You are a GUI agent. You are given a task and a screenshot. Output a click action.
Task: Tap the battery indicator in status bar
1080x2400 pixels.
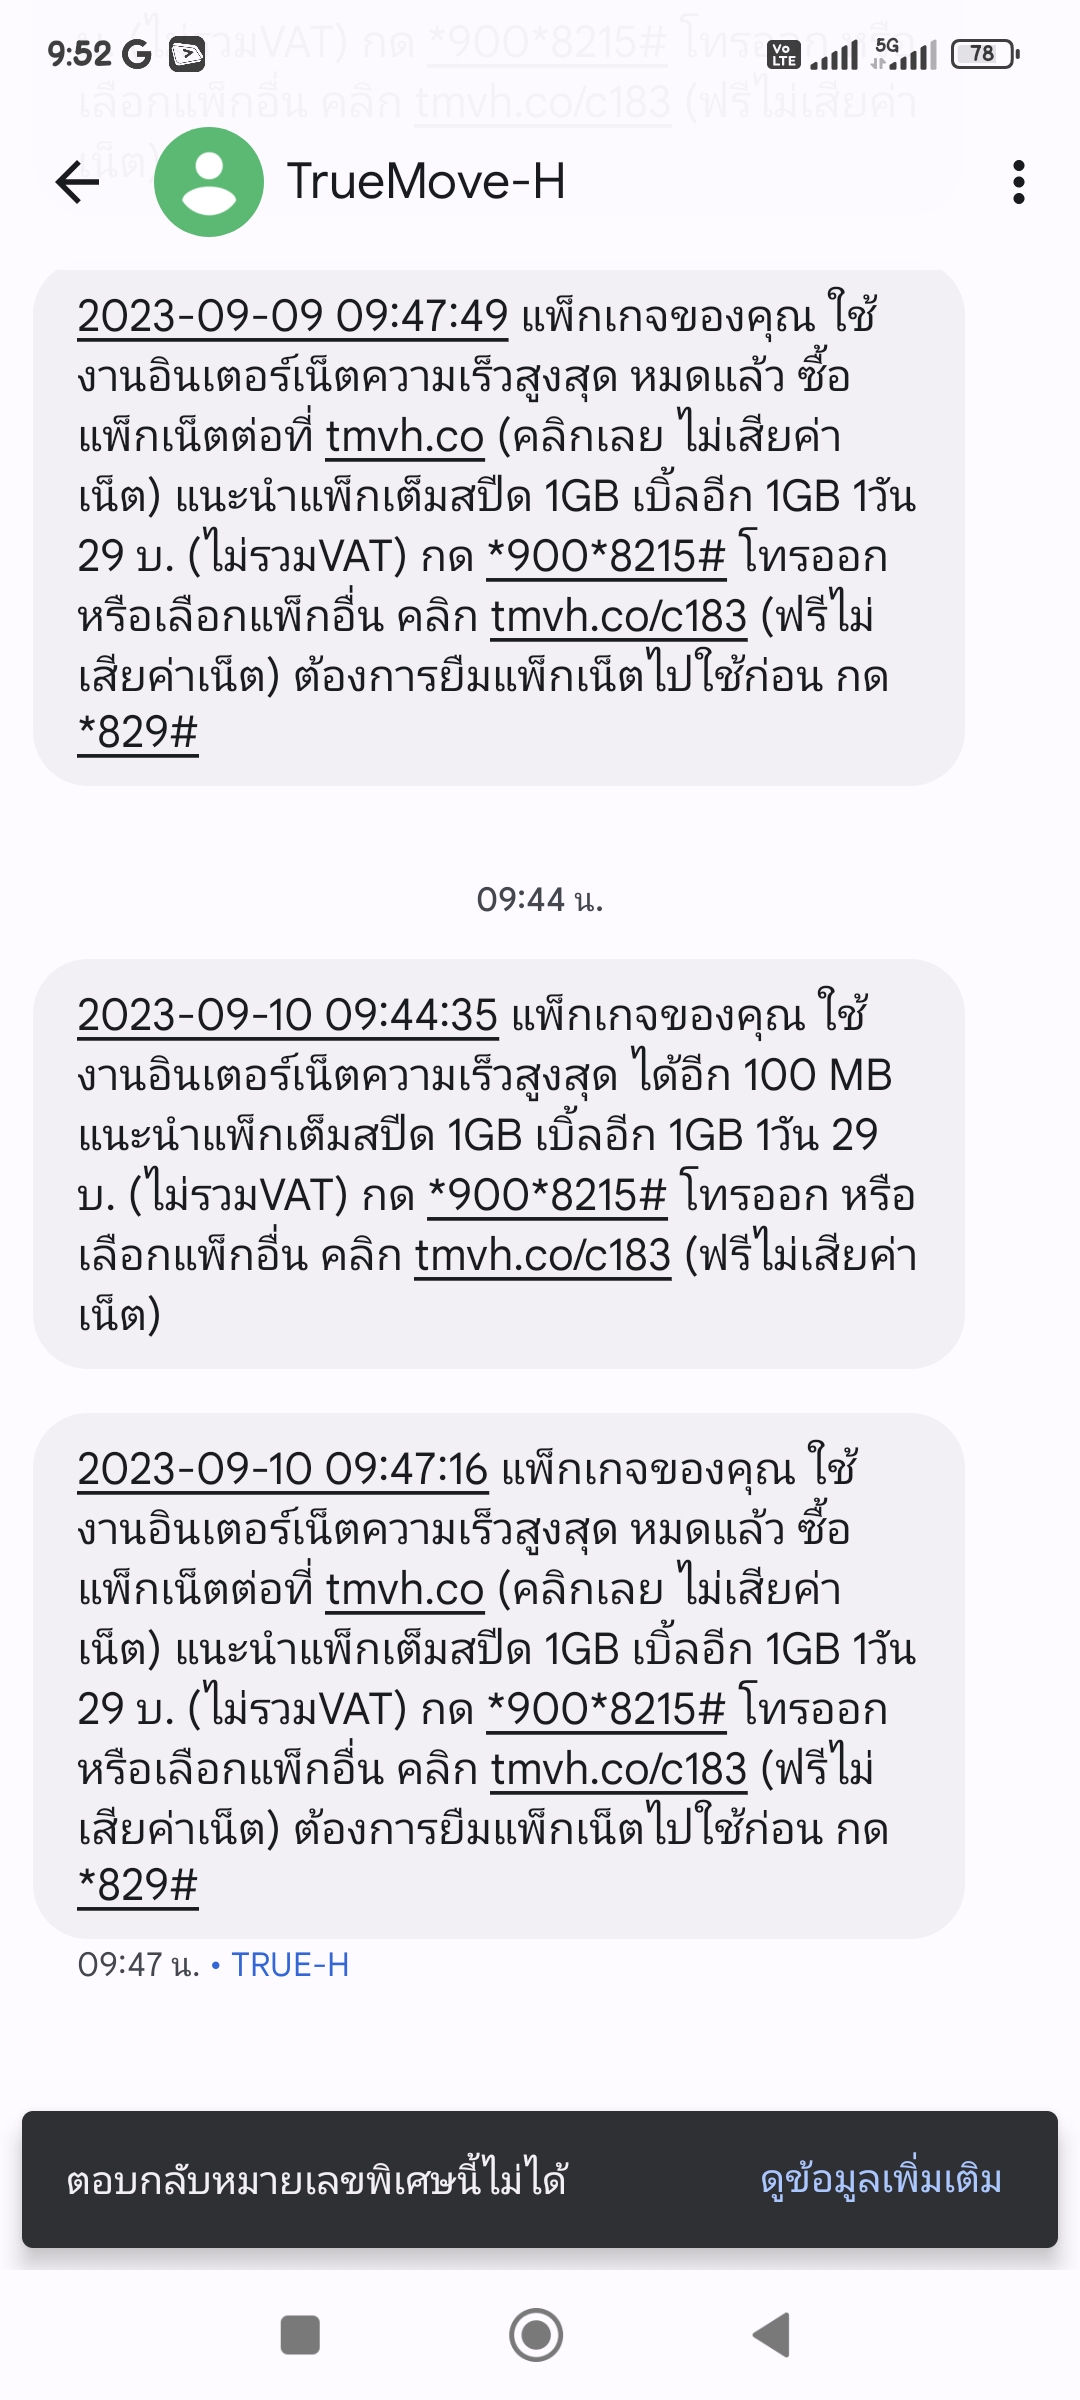click(985, 54)
